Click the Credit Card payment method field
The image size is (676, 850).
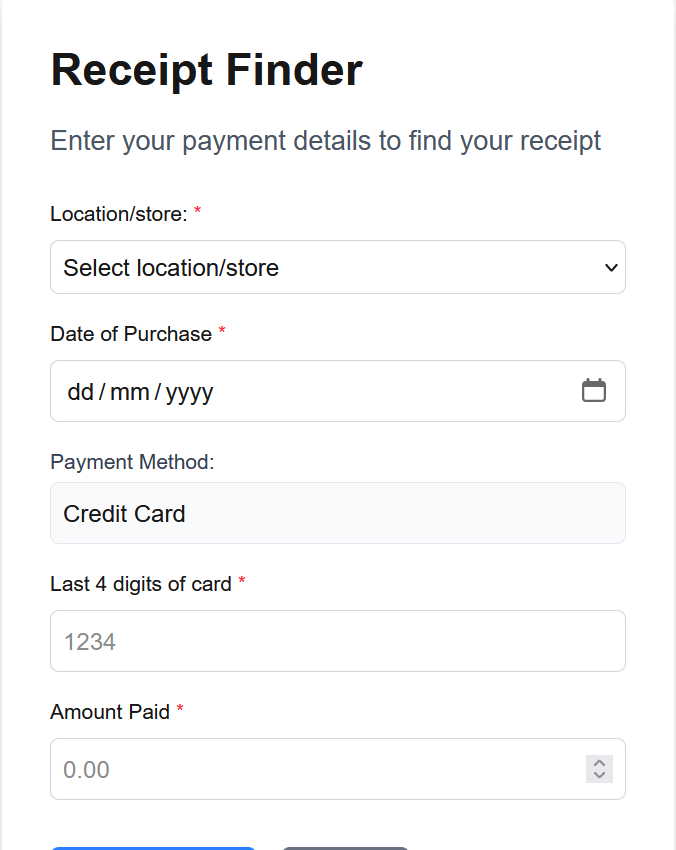pos(337,514)
